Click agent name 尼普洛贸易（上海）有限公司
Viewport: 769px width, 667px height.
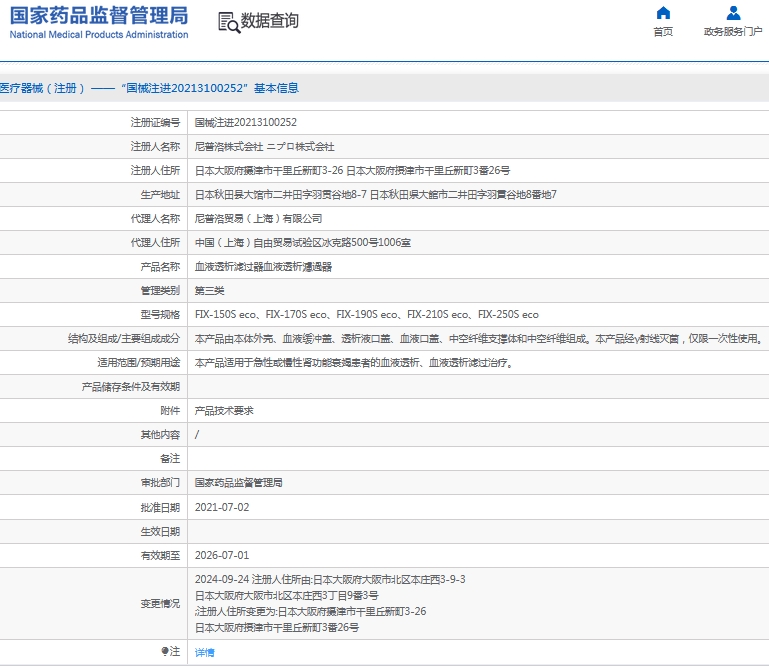[x=258, y=219]
